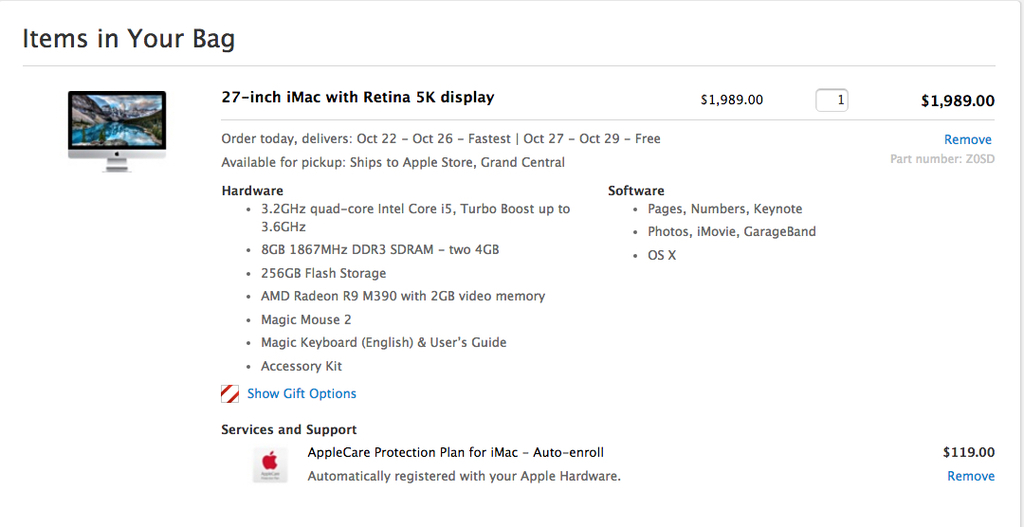
Task: Click the 8GB 1867MHz DDR3 SDRAM spec
Action: point(380,249)
